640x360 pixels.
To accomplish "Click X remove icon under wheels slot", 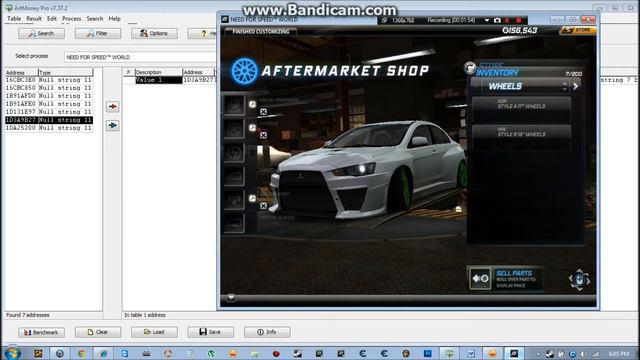I will [x=264, y=135].
